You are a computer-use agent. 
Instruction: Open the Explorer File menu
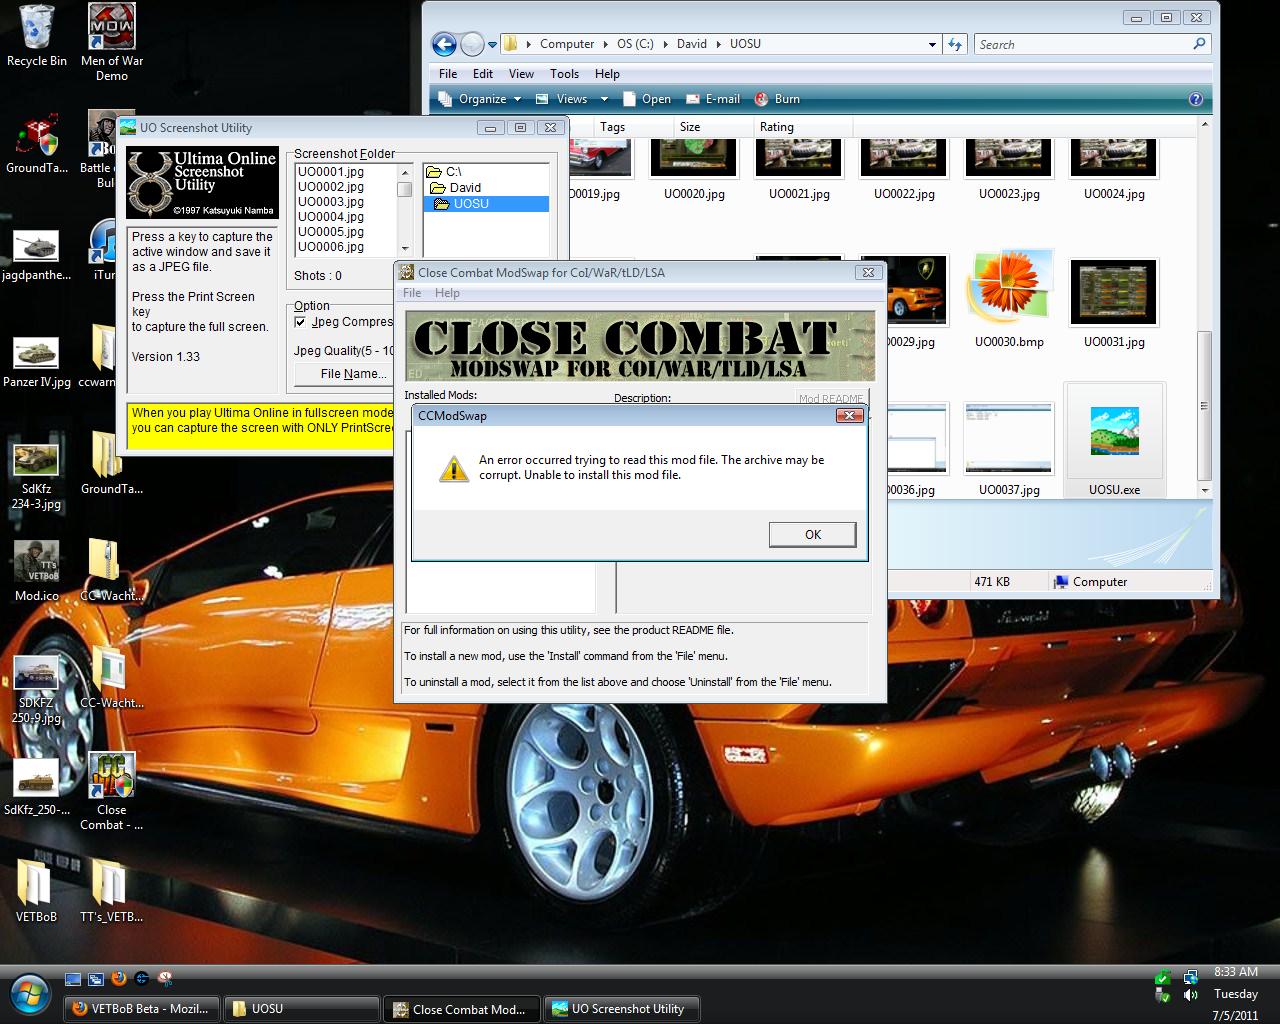pos(448,73)
